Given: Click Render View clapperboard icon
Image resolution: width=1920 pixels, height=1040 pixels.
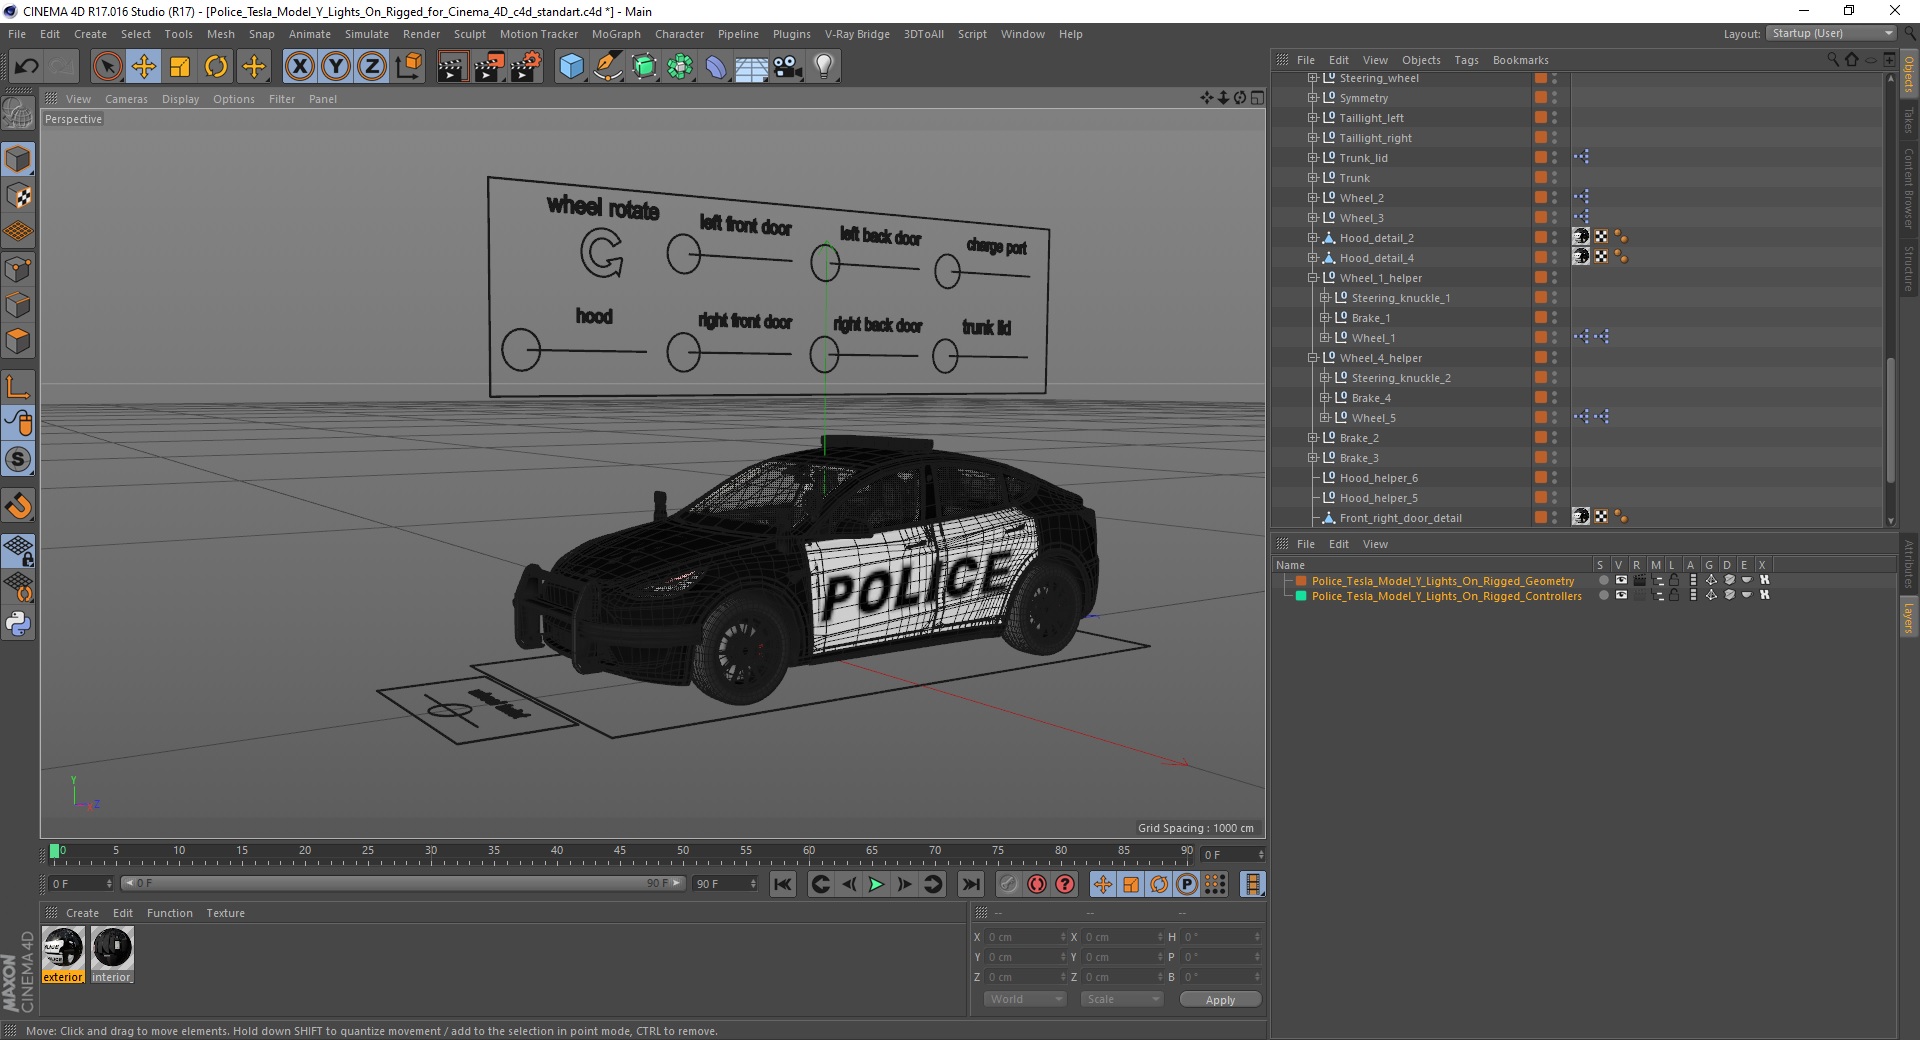Looking at the screenshot, I should click(x=452, y=67).
